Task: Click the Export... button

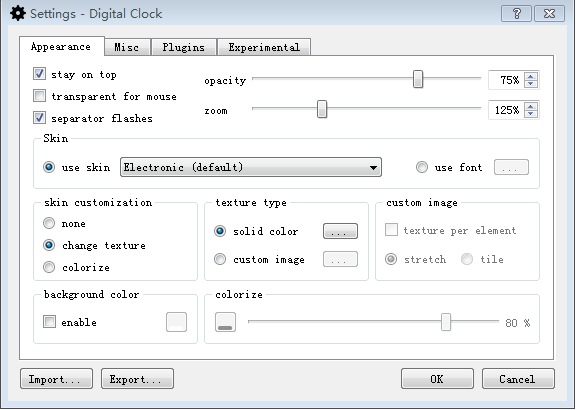Action: 137,379
